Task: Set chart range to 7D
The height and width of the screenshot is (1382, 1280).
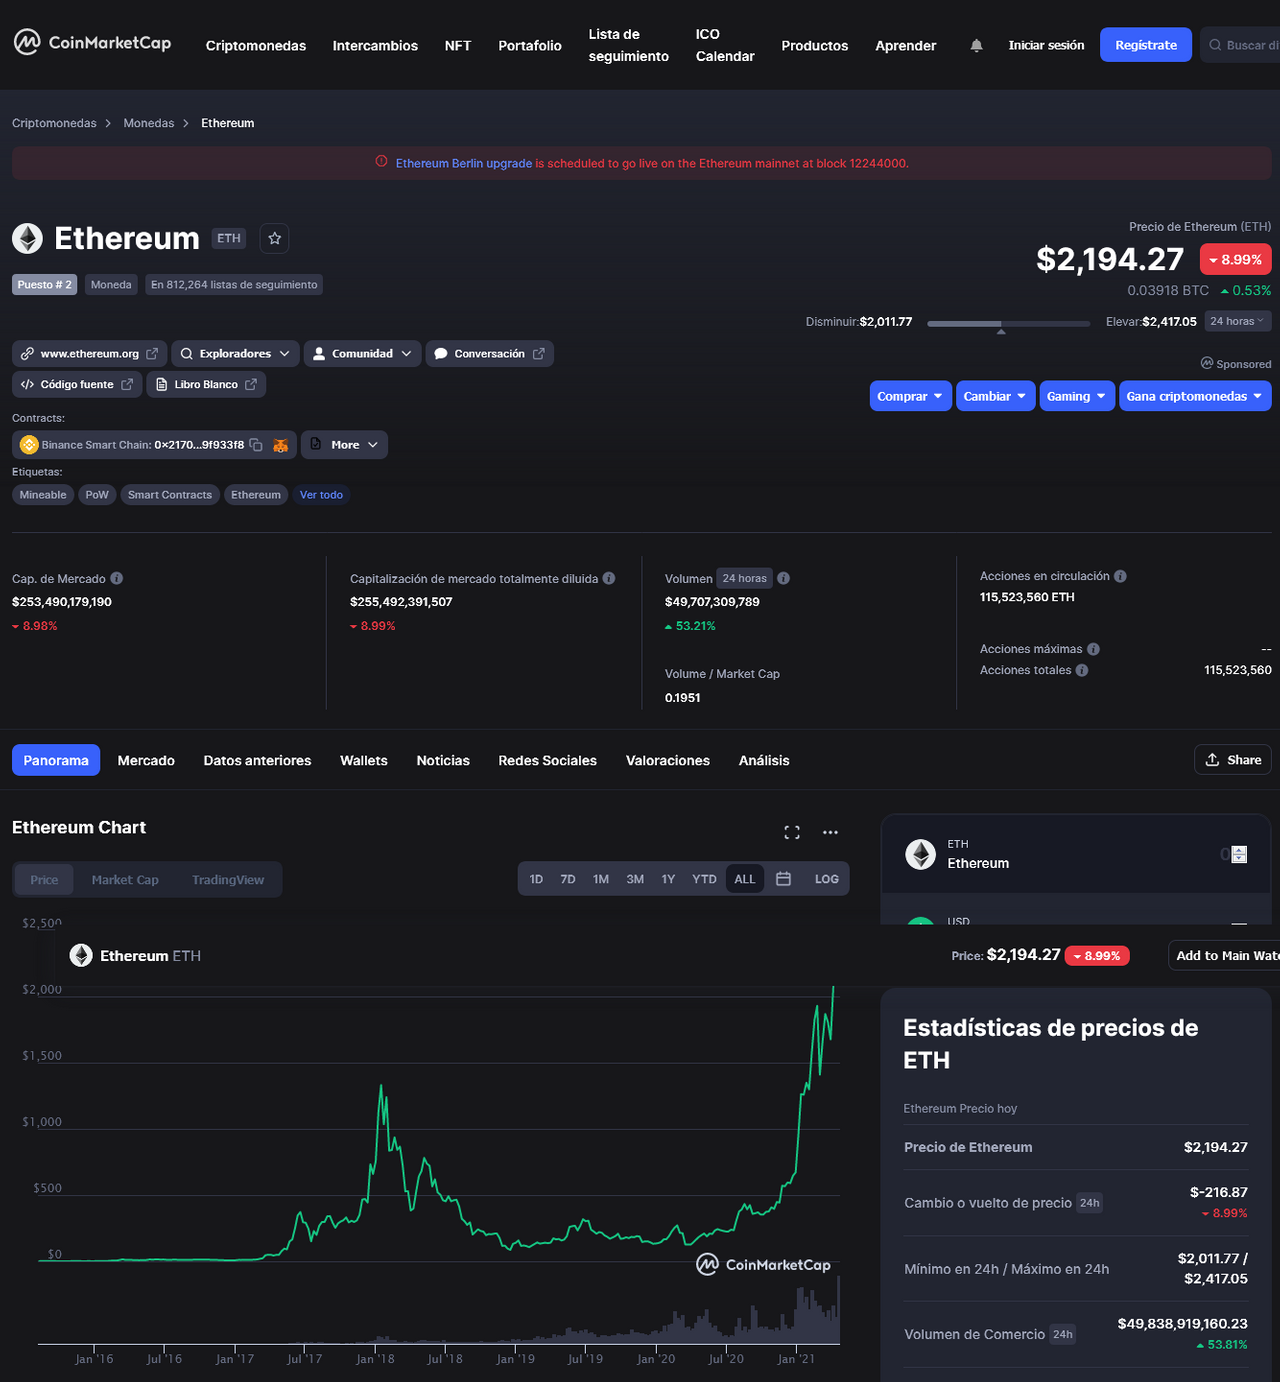Action: [568, 879]
